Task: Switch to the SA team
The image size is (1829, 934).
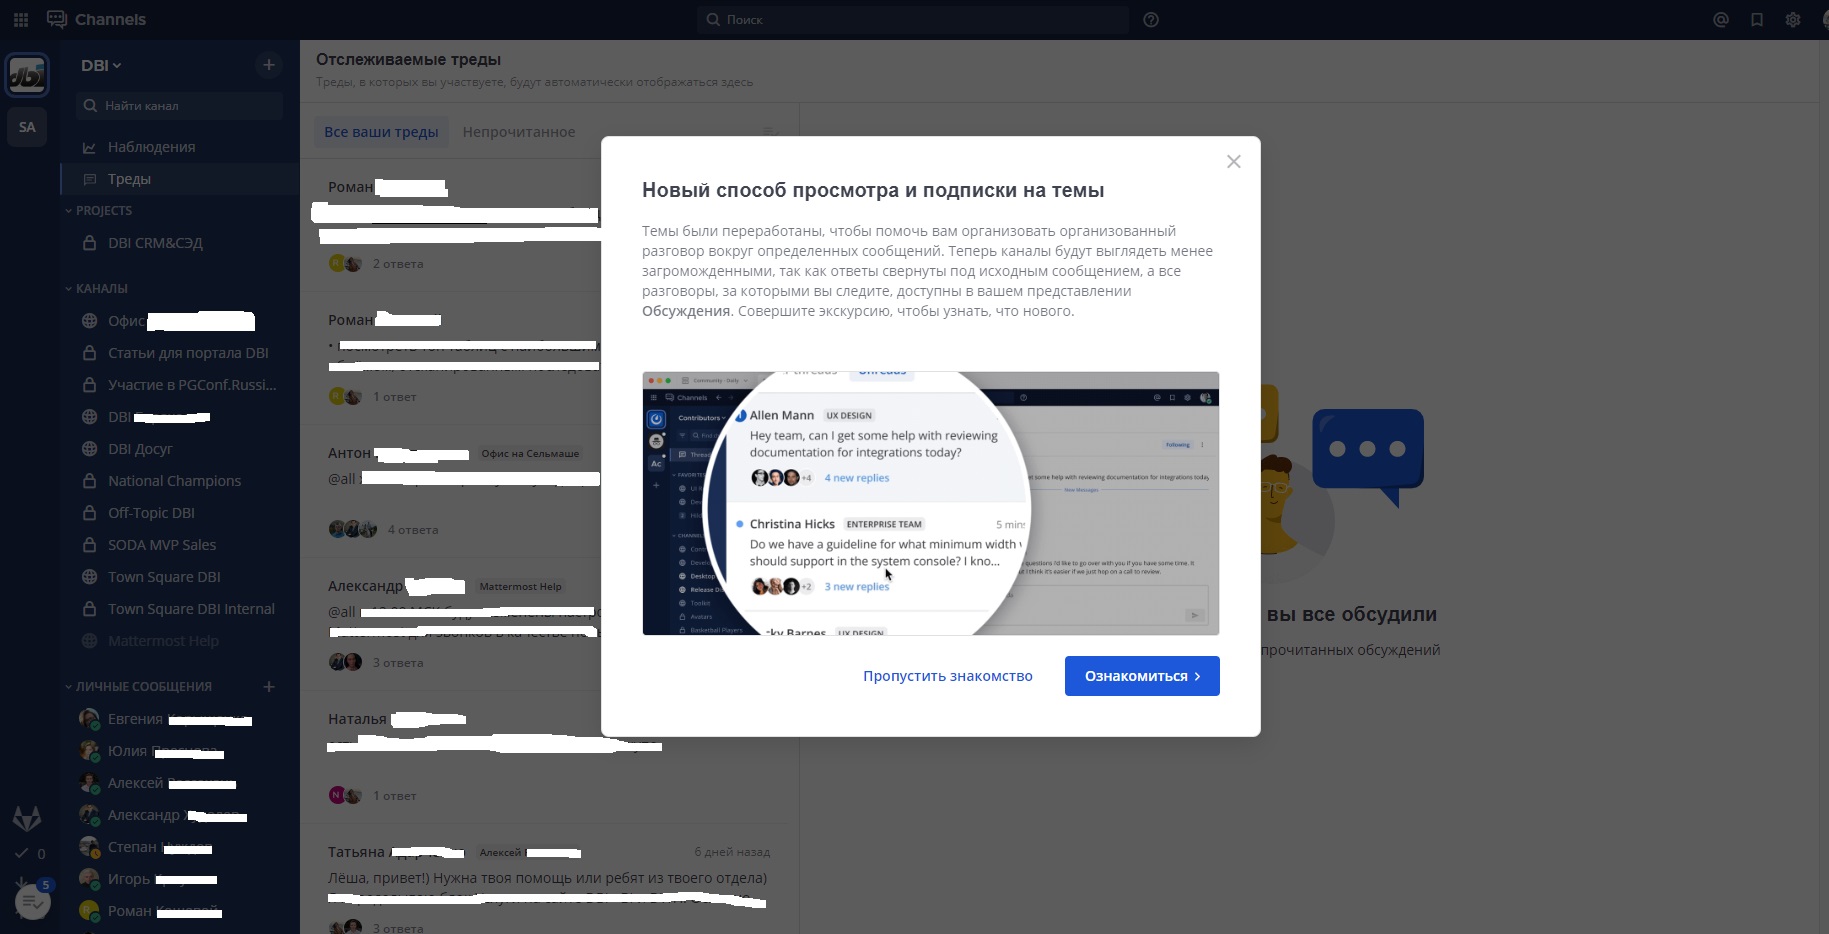Action: 27,127
